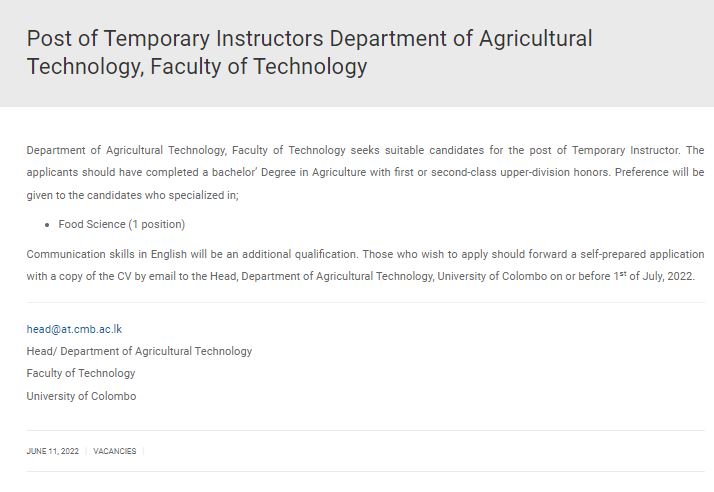The width and height of the screenshot is (714, 492).
Task: Click 'given to the candidates who specialized in' line
Action: [x=133, y=195]
